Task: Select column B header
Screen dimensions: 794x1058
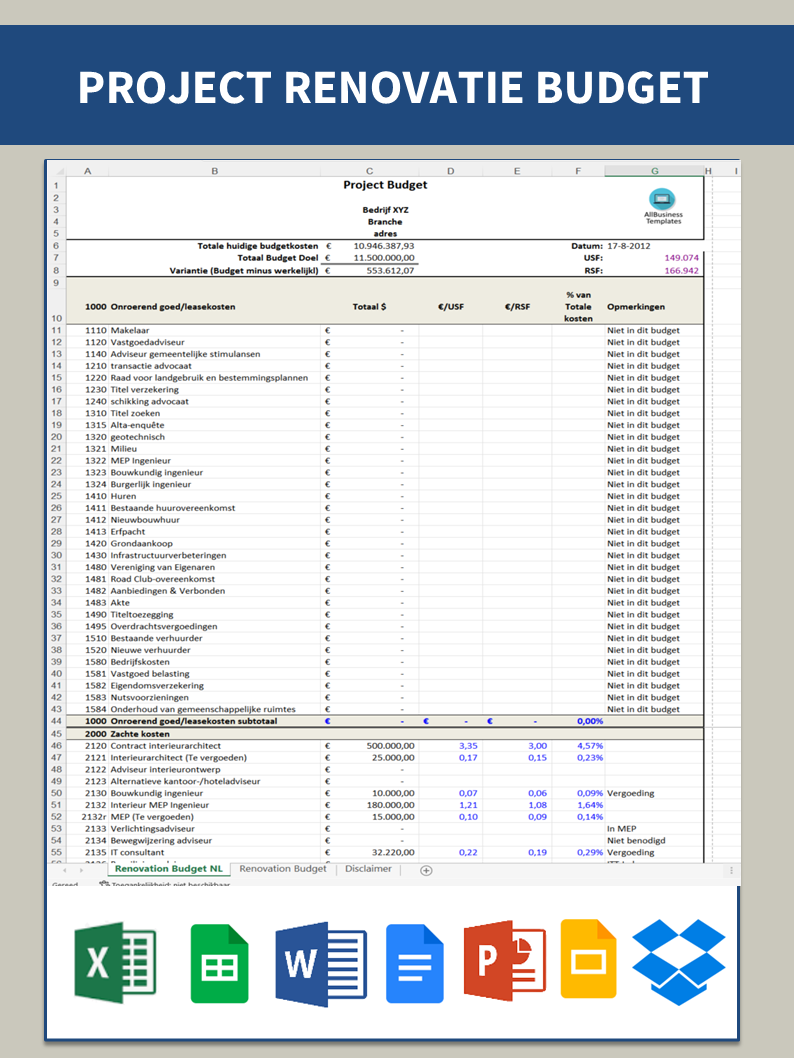Action: pyautogui.click(x=215, y=171)
